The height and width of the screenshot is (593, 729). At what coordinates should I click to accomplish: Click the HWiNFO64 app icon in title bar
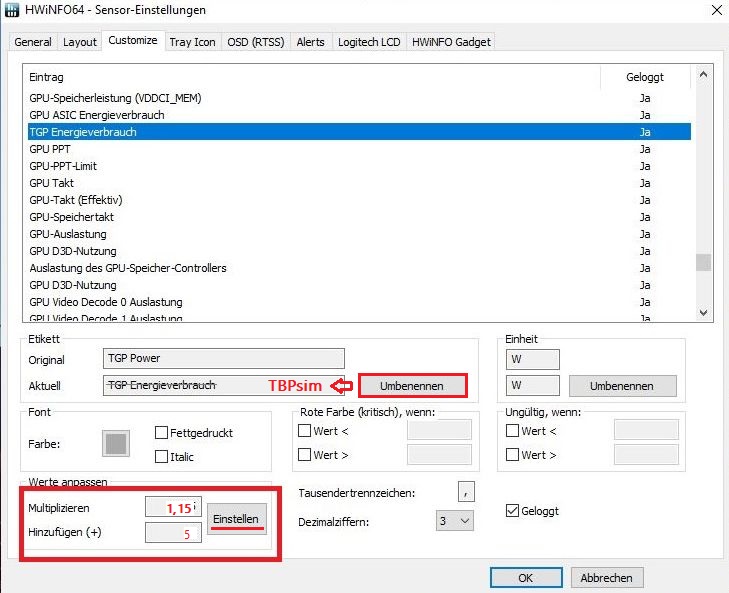12,10
